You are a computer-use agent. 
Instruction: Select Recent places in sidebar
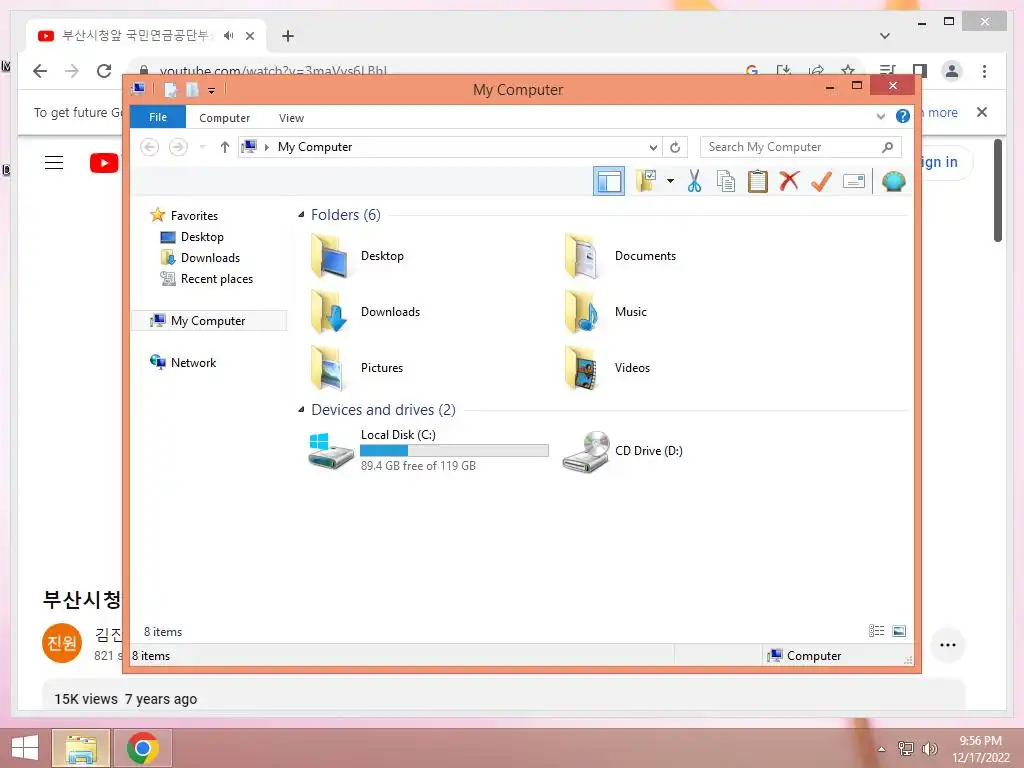point(216,279)
